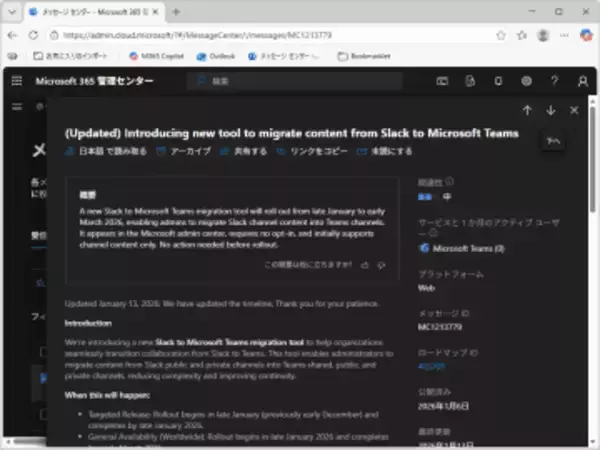
Task: Open the メッセージ センター bookmark
Action: 284,56
